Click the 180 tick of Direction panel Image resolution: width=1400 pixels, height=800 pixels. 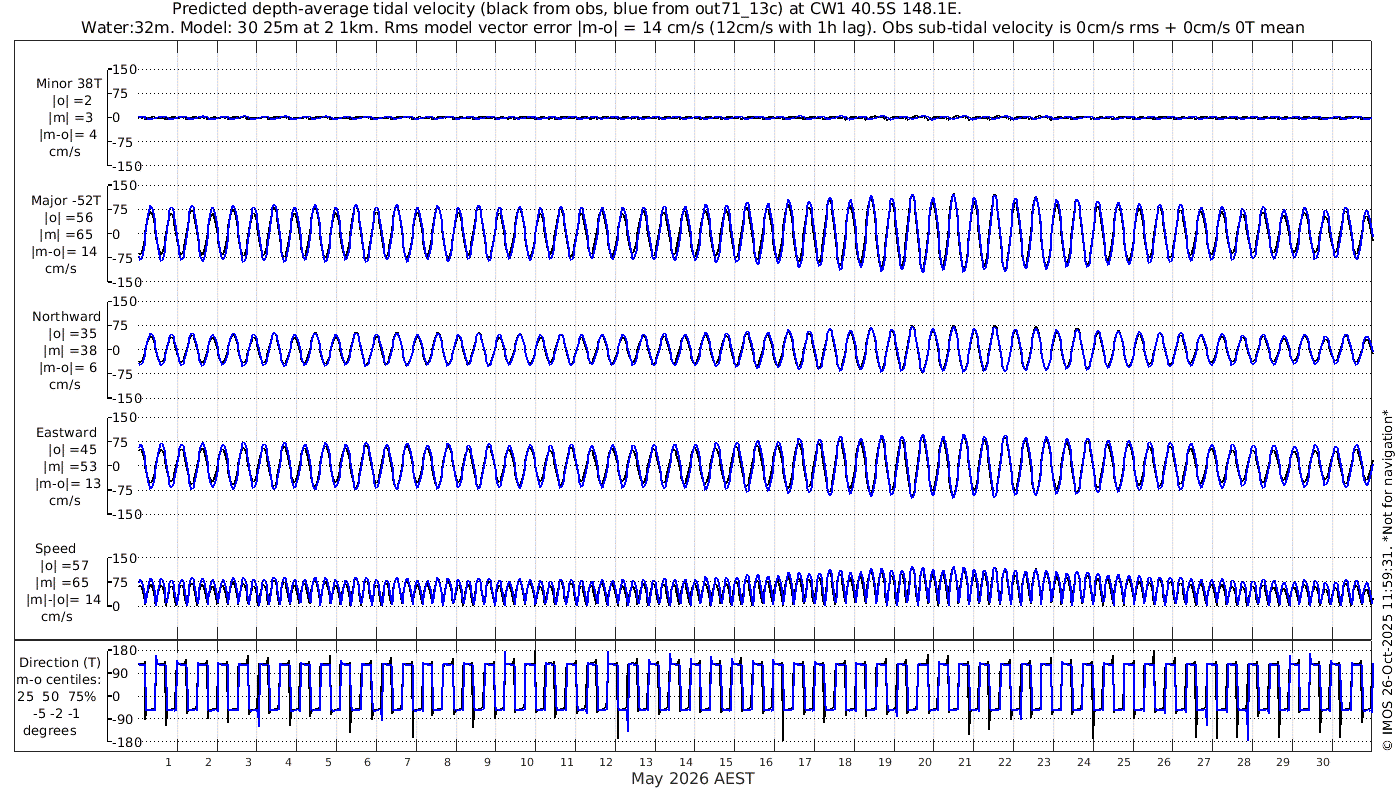[x=121, y=650]
